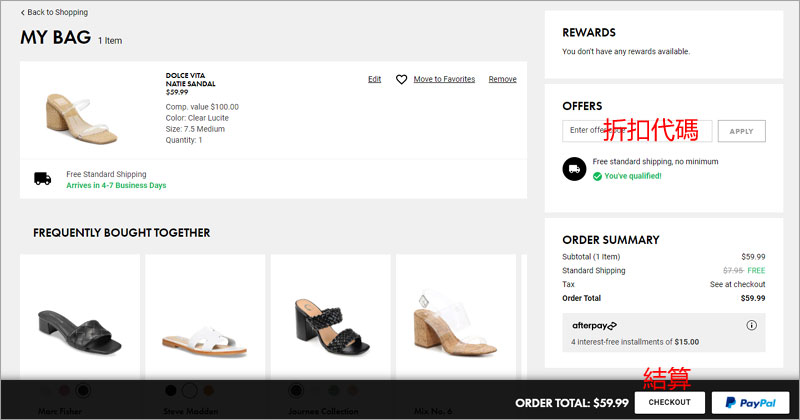Remove the Natie Sandal from bag
Viewport: 800px width, 420px height.
pyautogui.click(x=502, y=79)
